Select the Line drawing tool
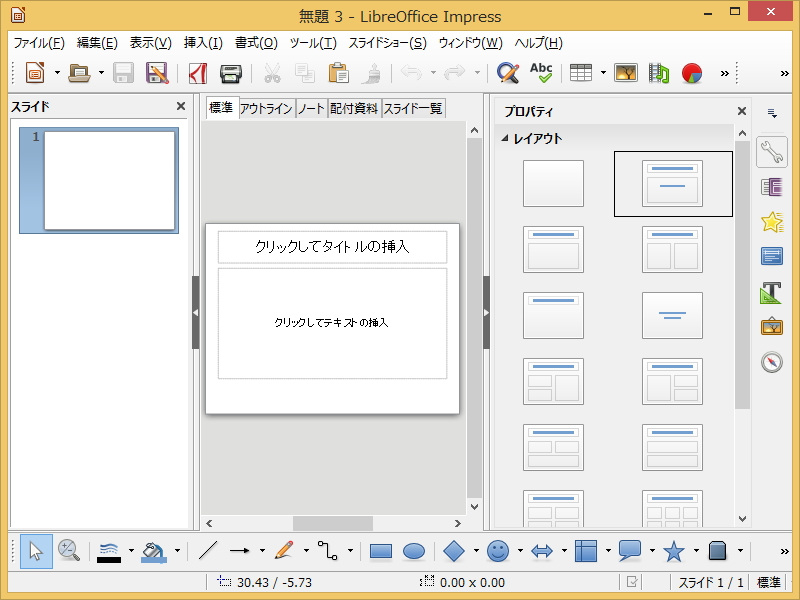The height and width of the screenshot is (600, 800). [x=208, y=551]
